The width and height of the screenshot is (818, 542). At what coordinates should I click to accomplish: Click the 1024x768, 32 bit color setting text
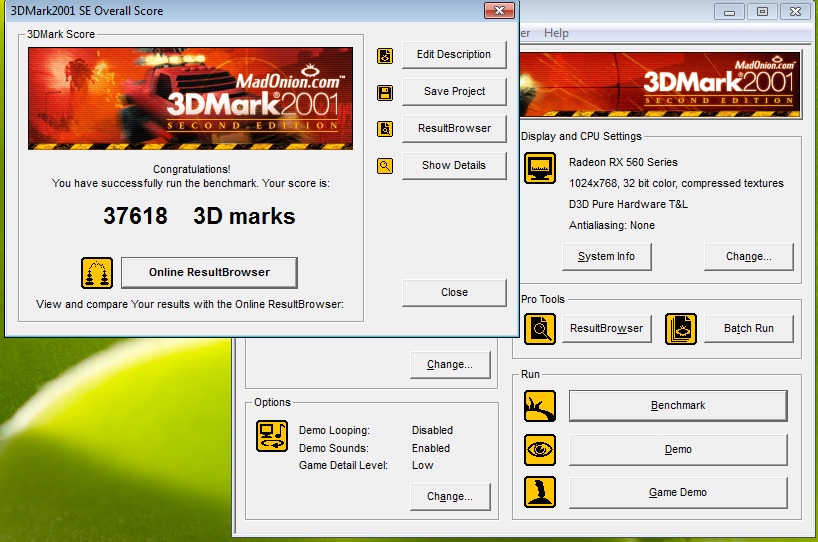click(x=676, y=183)
